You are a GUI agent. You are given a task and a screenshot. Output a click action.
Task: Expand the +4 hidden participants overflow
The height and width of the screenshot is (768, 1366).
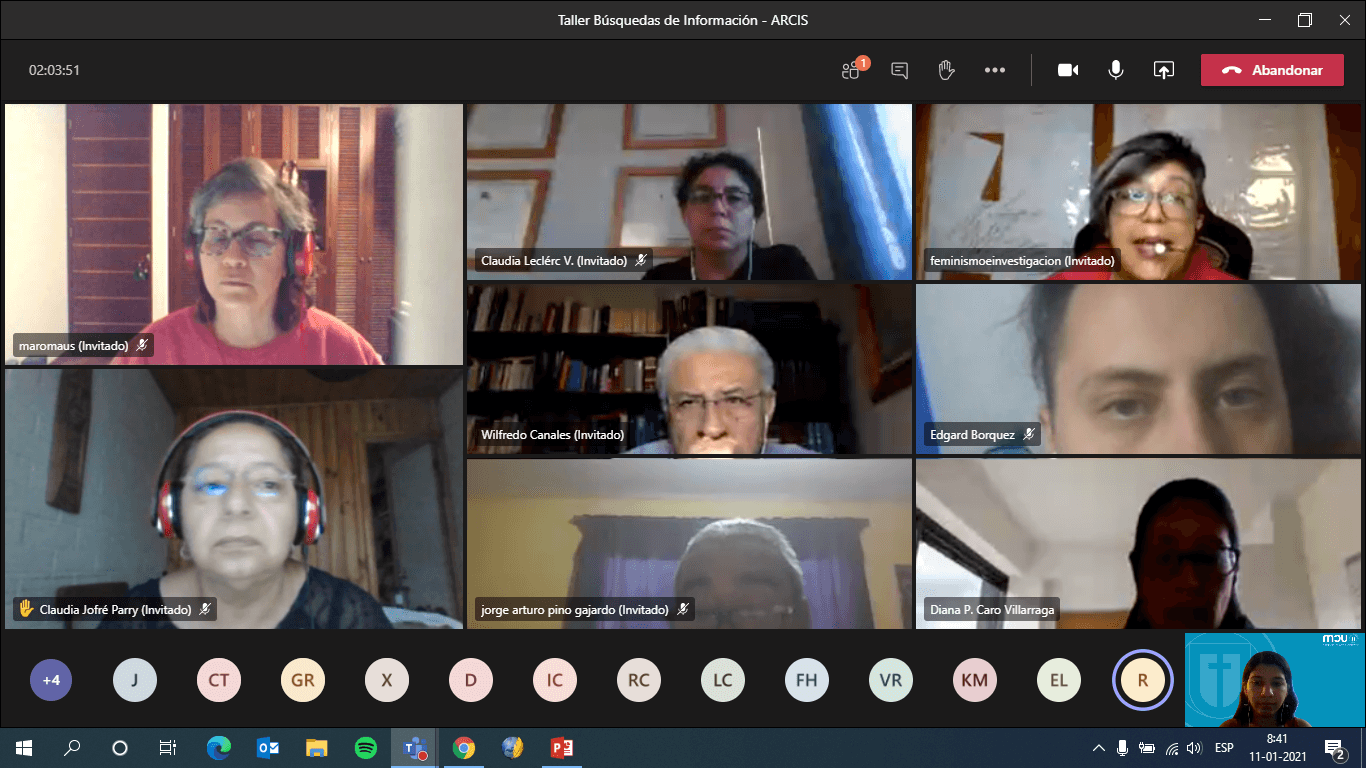51,680
